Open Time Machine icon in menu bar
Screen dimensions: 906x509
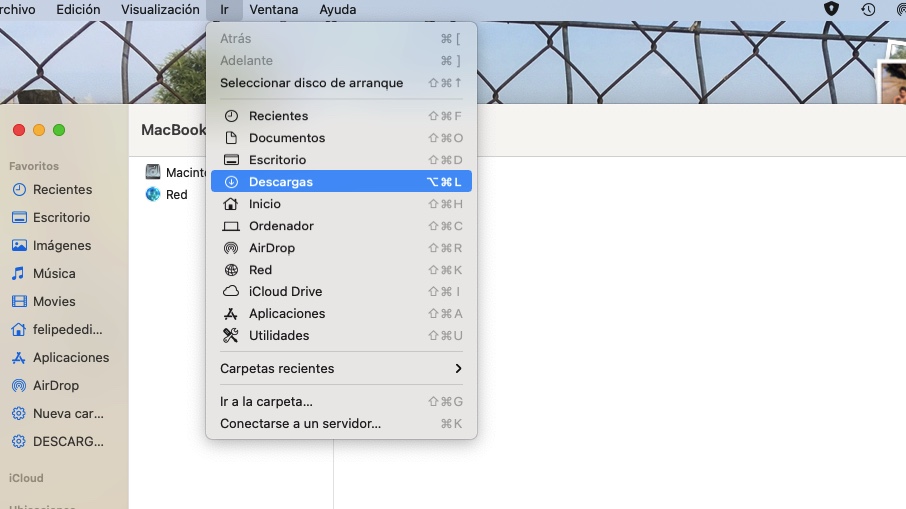[868, 9]
